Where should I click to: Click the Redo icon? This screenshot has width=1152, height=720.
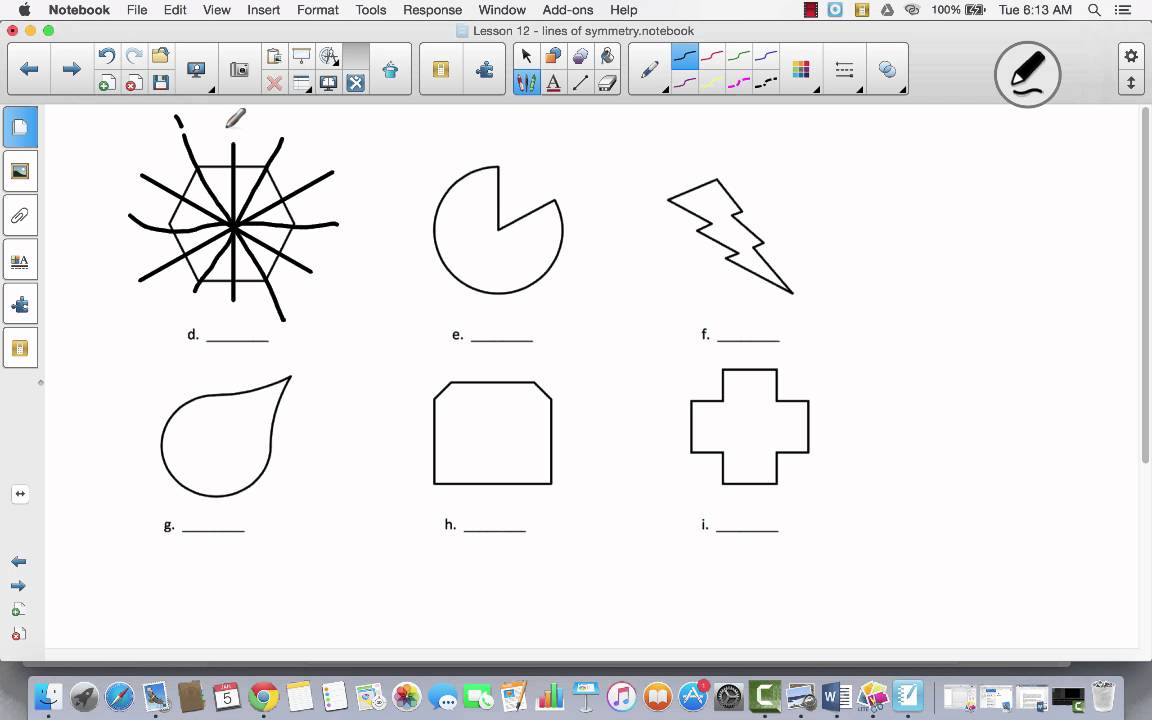134,55
